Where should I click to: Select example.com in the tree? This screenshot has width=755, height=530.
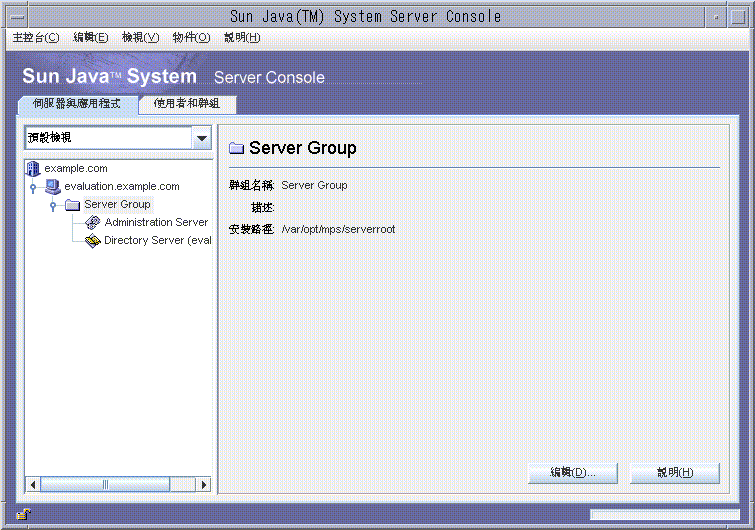click(x=76, y=168)
